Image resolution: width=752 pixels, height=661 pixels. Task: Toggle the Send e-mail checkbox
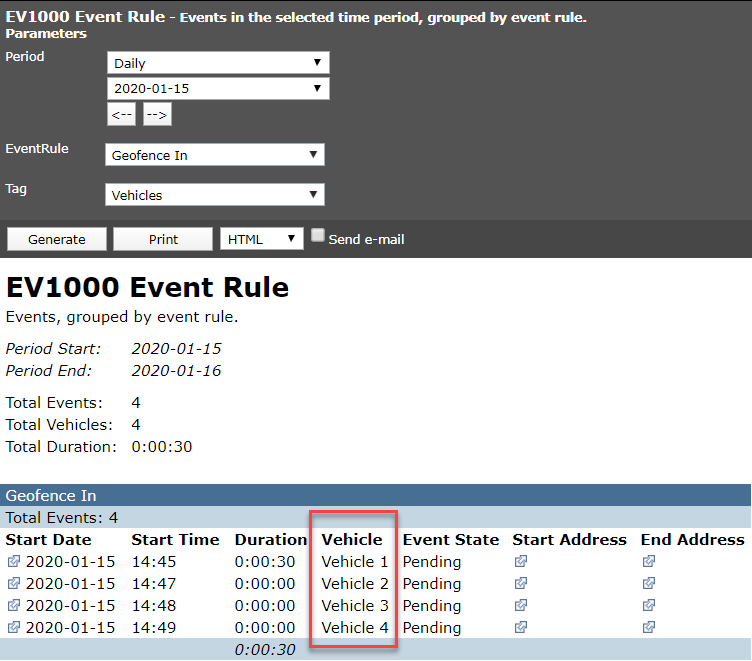[x=317, y=235]
